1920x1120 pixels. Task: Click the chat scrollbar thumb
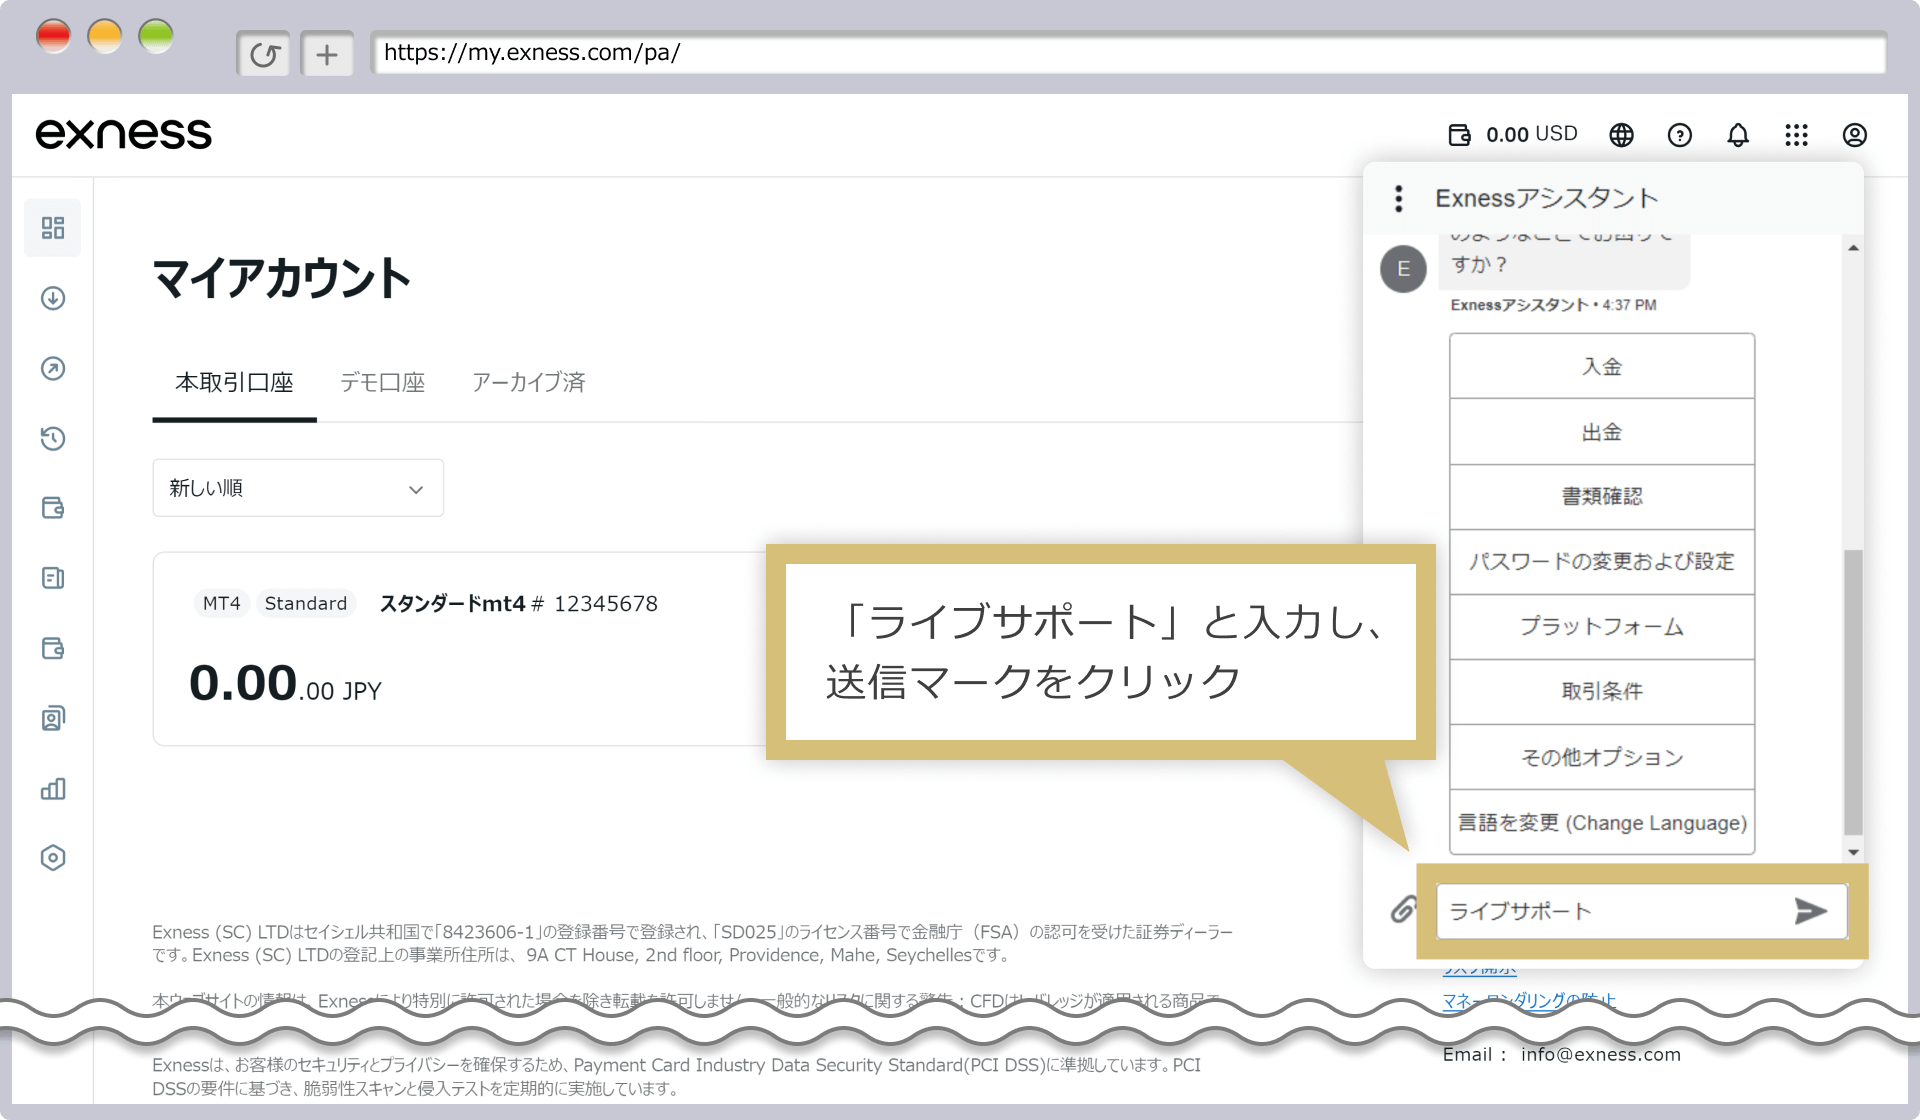point(1853,690)
